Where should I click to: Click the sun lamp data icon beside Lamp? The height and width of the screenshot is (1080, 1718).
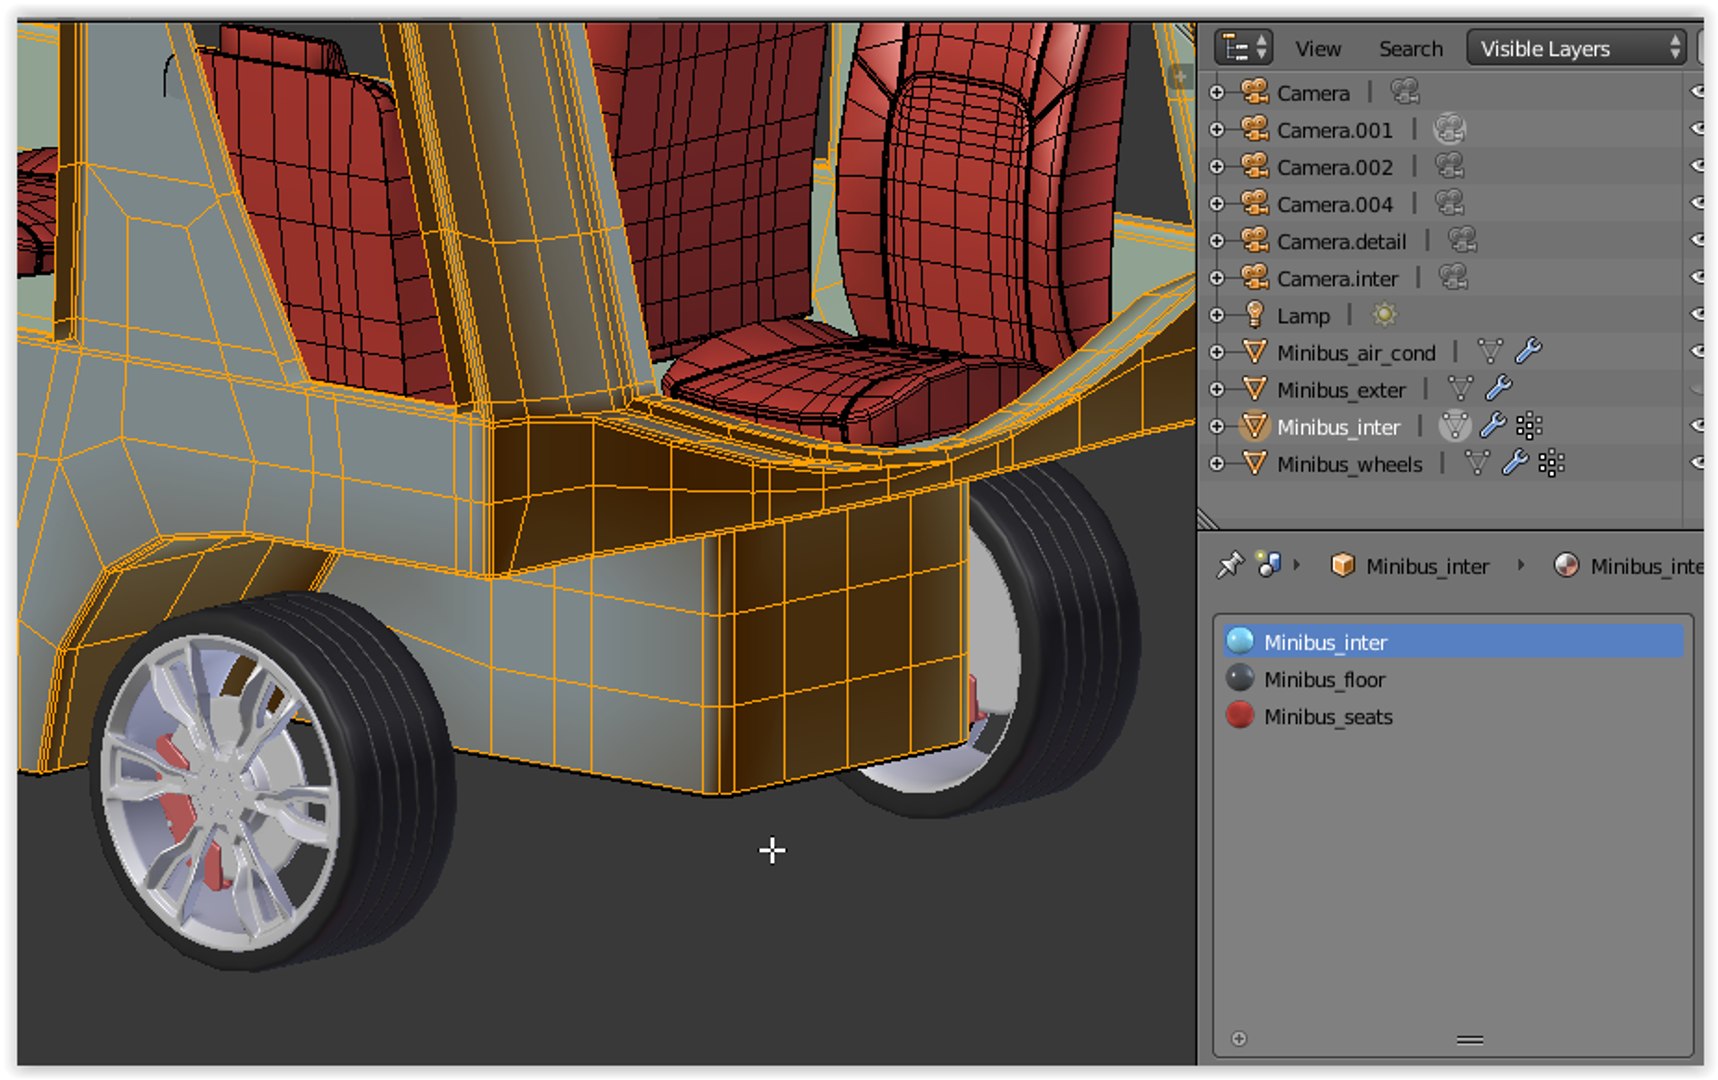click(x=1384, y=315)
